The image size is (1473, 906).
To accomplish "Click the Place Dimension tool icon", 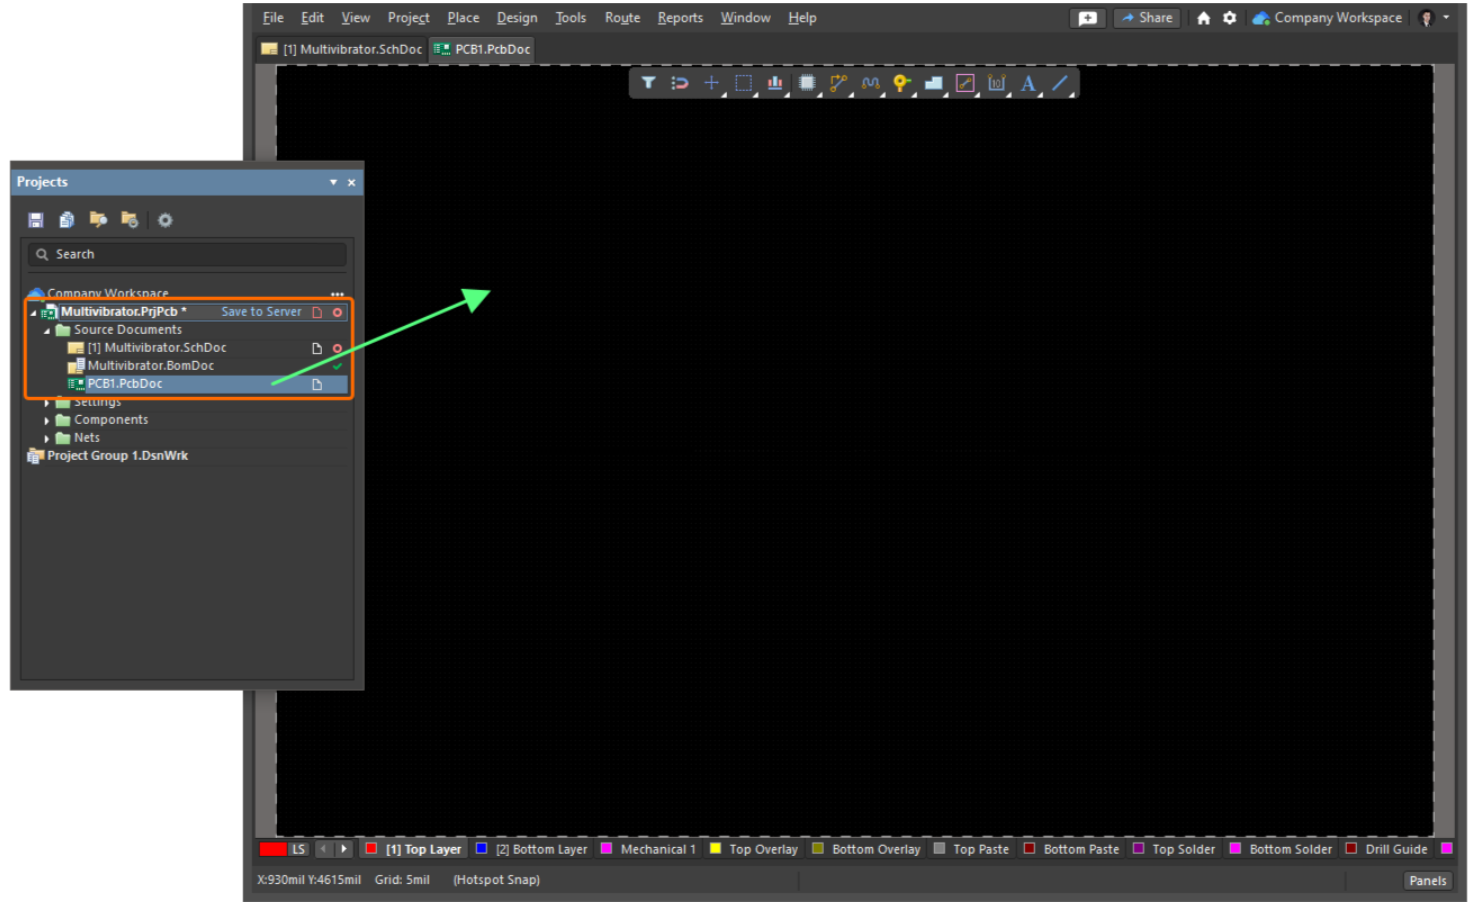I will [996, 83].
